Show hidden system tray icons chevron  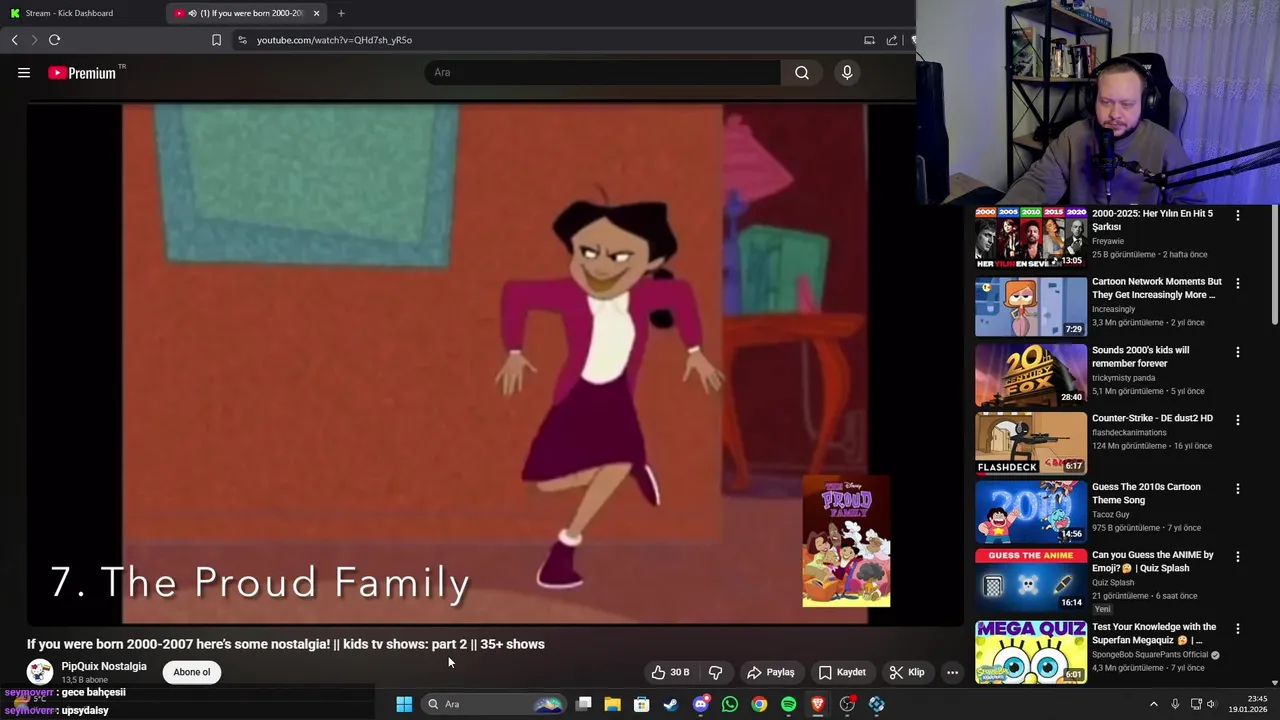coord(1153,704)
